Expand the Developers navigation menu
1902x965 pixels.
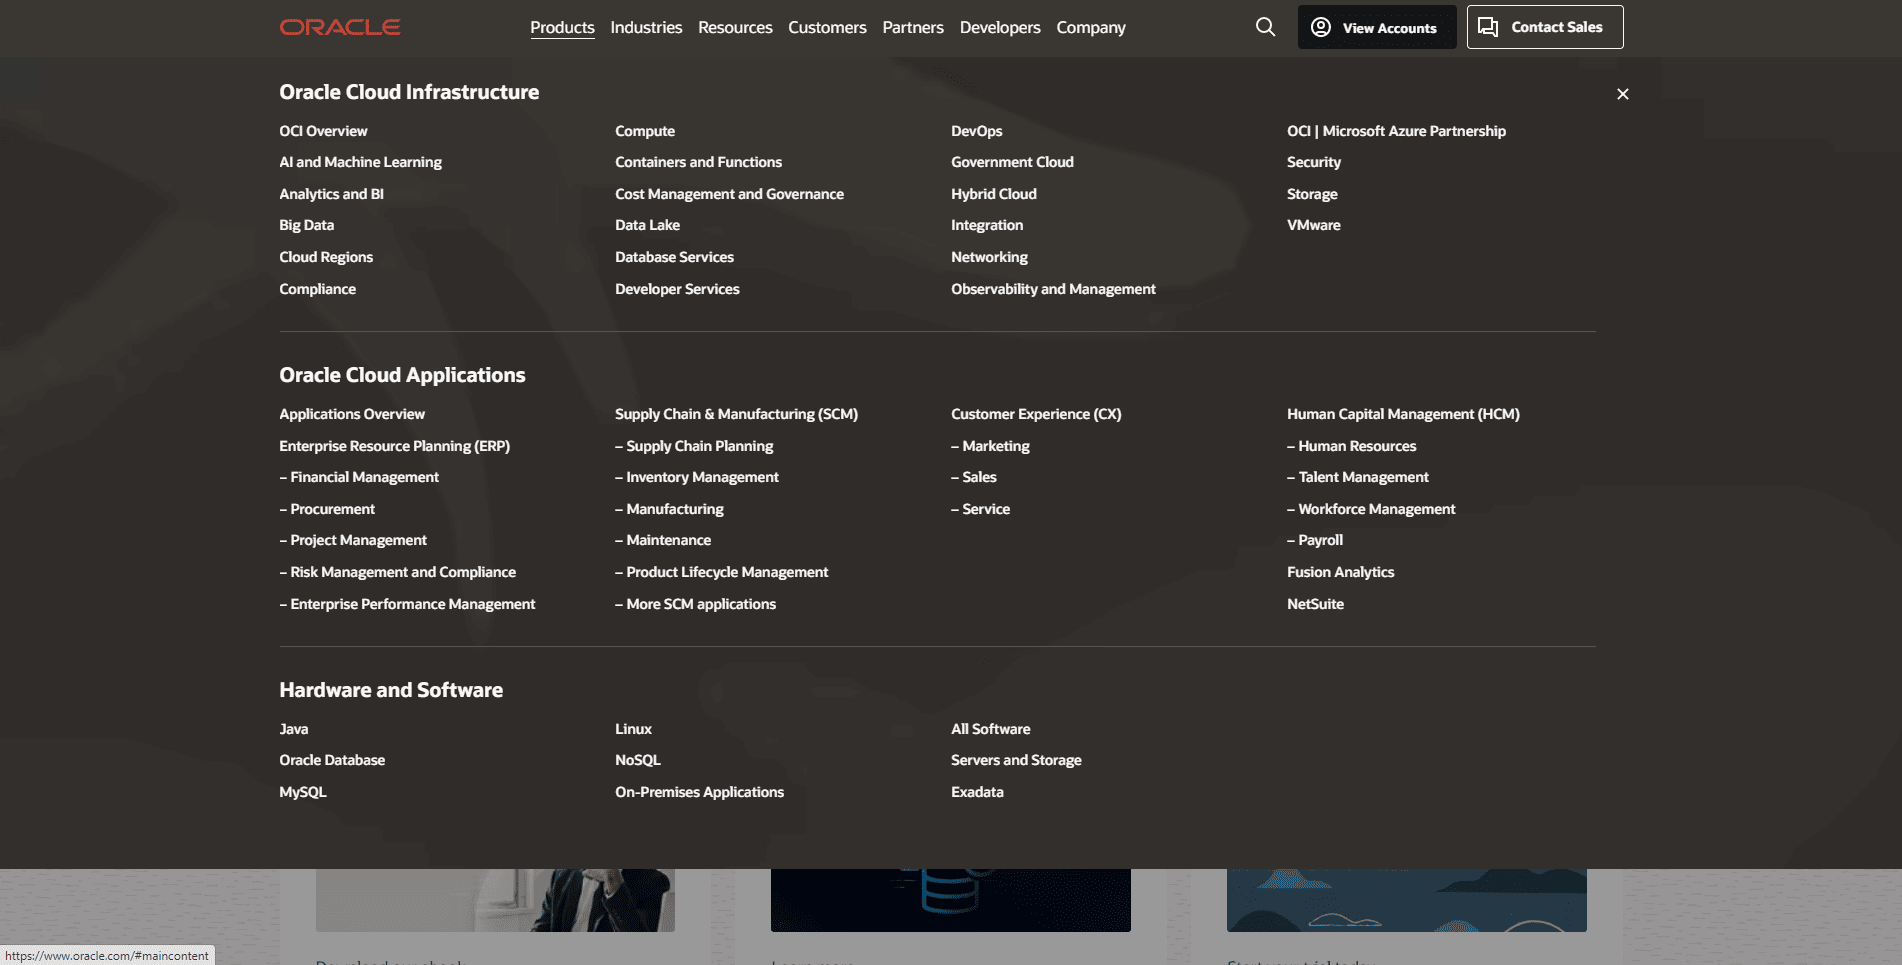(1000, 27)
